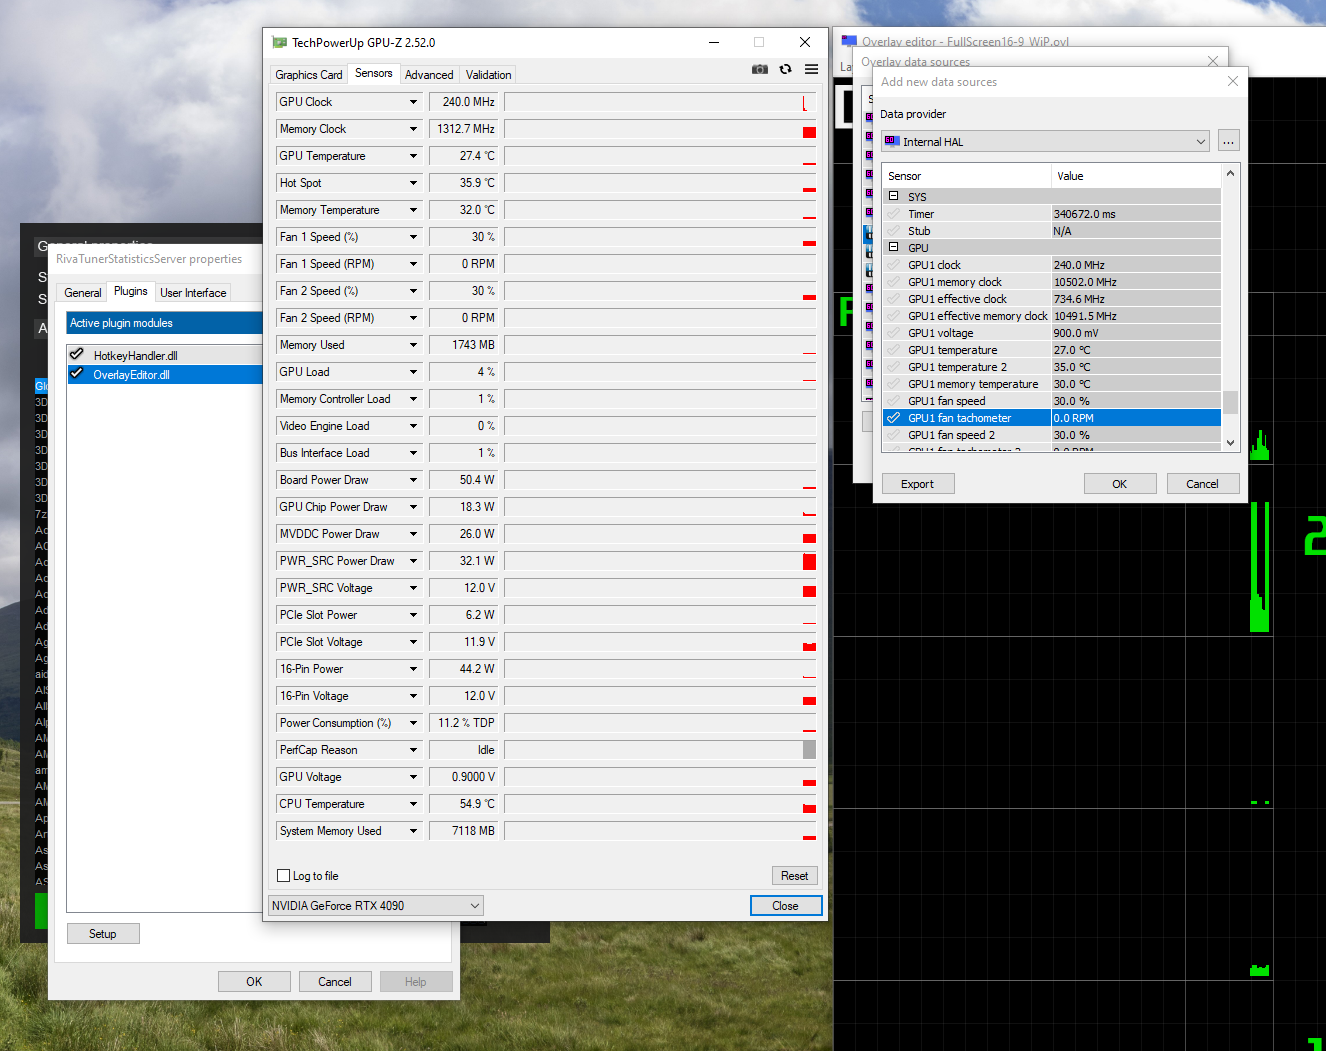Select the GPU1 effective memory clock row
Screen dimensions: 1326x1051
point(1052,316)
